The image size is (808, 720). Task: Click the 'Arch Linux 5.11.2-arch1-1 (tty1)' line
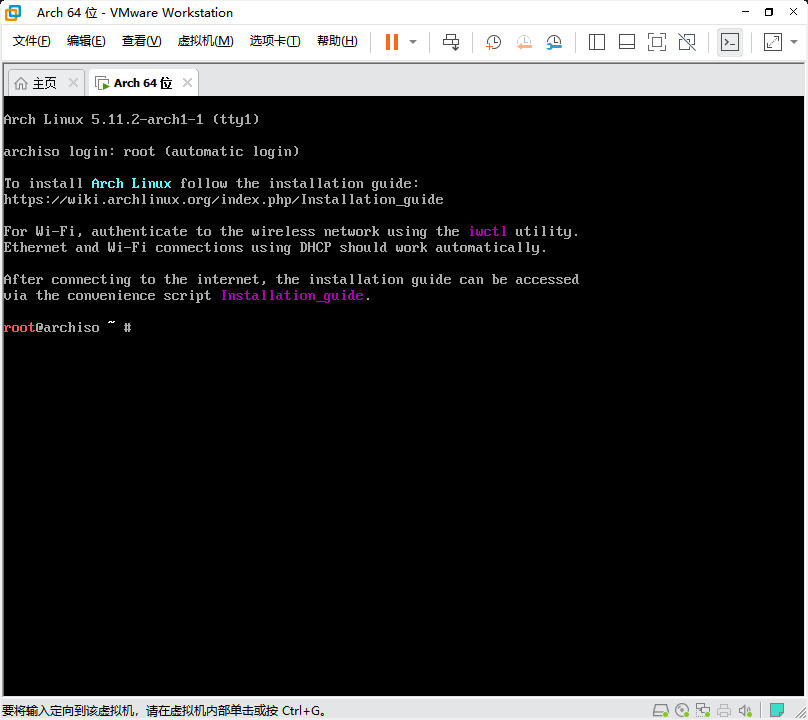click(131, 120)
